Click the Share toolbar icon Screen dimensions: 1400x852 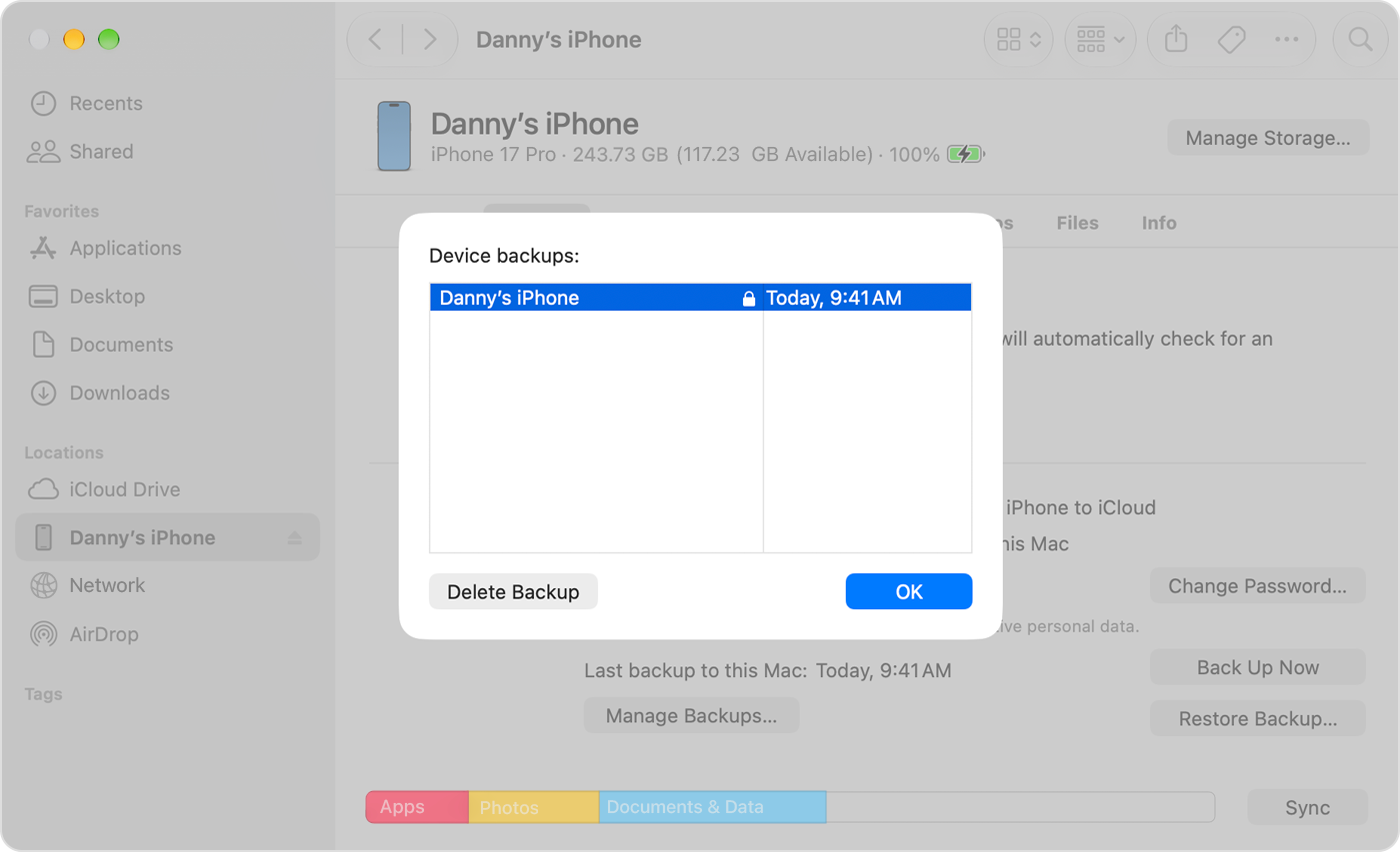click(1176, 39)
